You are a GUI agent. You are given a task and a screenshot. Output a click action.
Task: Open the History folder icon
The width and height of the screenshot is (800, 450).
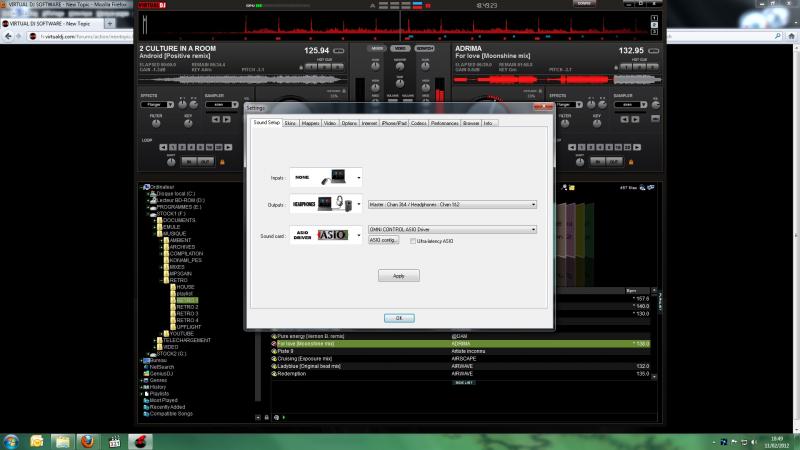[146, 387]
